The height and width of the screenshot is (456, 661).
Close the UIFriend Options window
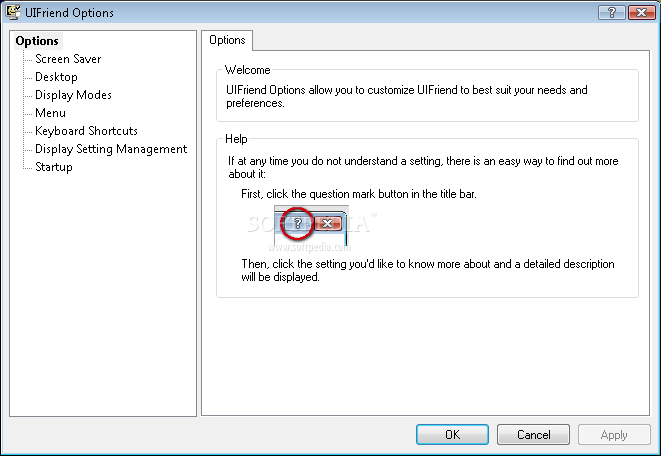coord(639,12)
